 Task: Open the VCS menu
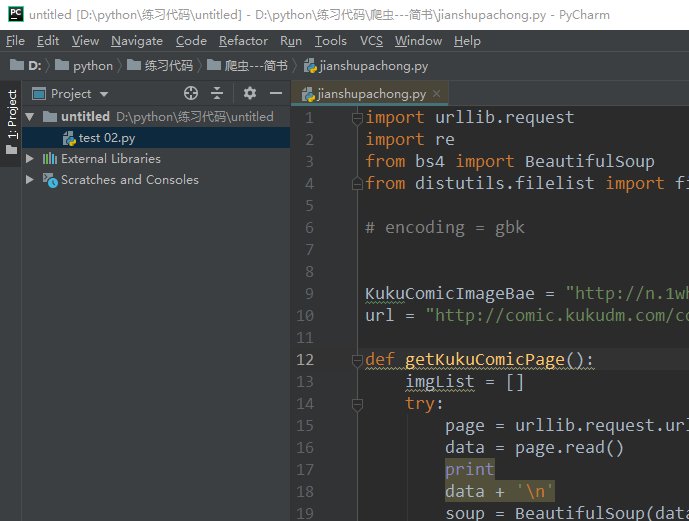pyautogui.click(x=371, y=41)
